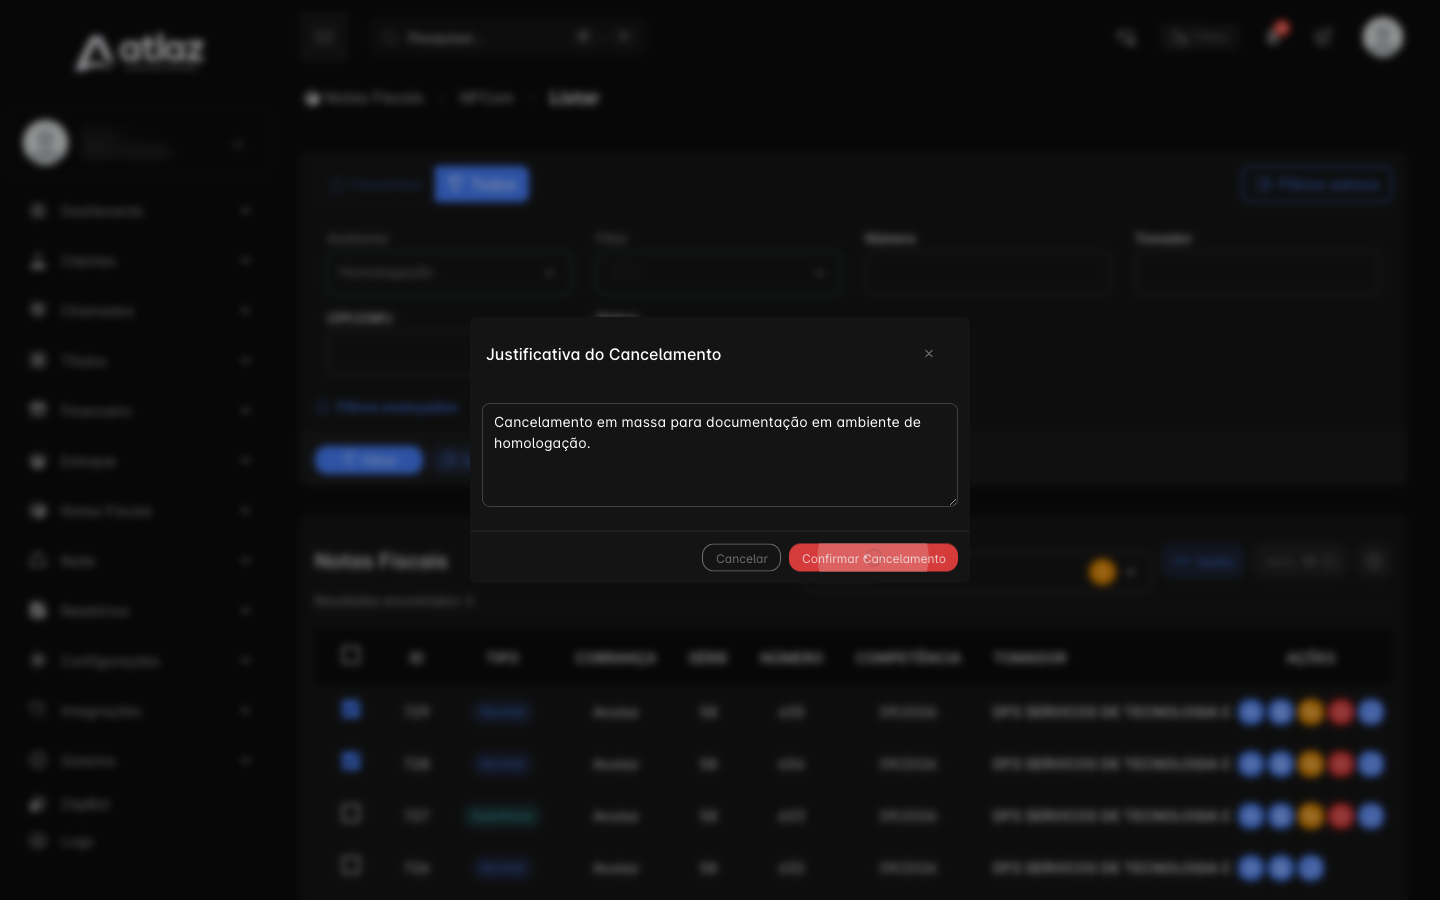Screen dimensions: 1440x900
Task: Close the Justificativa do Cancelamento dialog
Action: click(x=929, y=354)
